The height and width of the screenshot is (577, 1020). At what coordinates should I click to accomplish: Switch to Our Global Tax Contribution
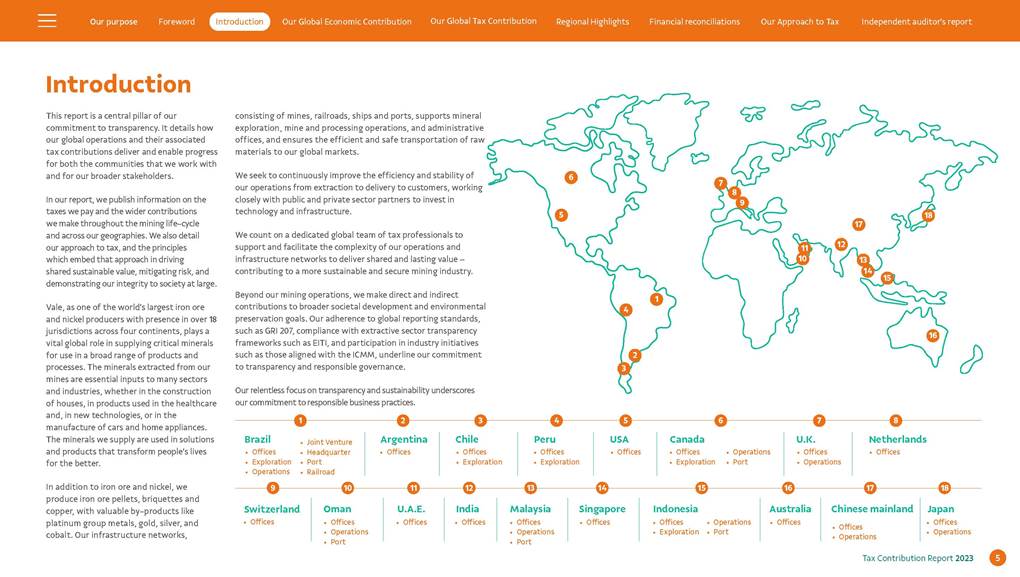pos(483,21)
